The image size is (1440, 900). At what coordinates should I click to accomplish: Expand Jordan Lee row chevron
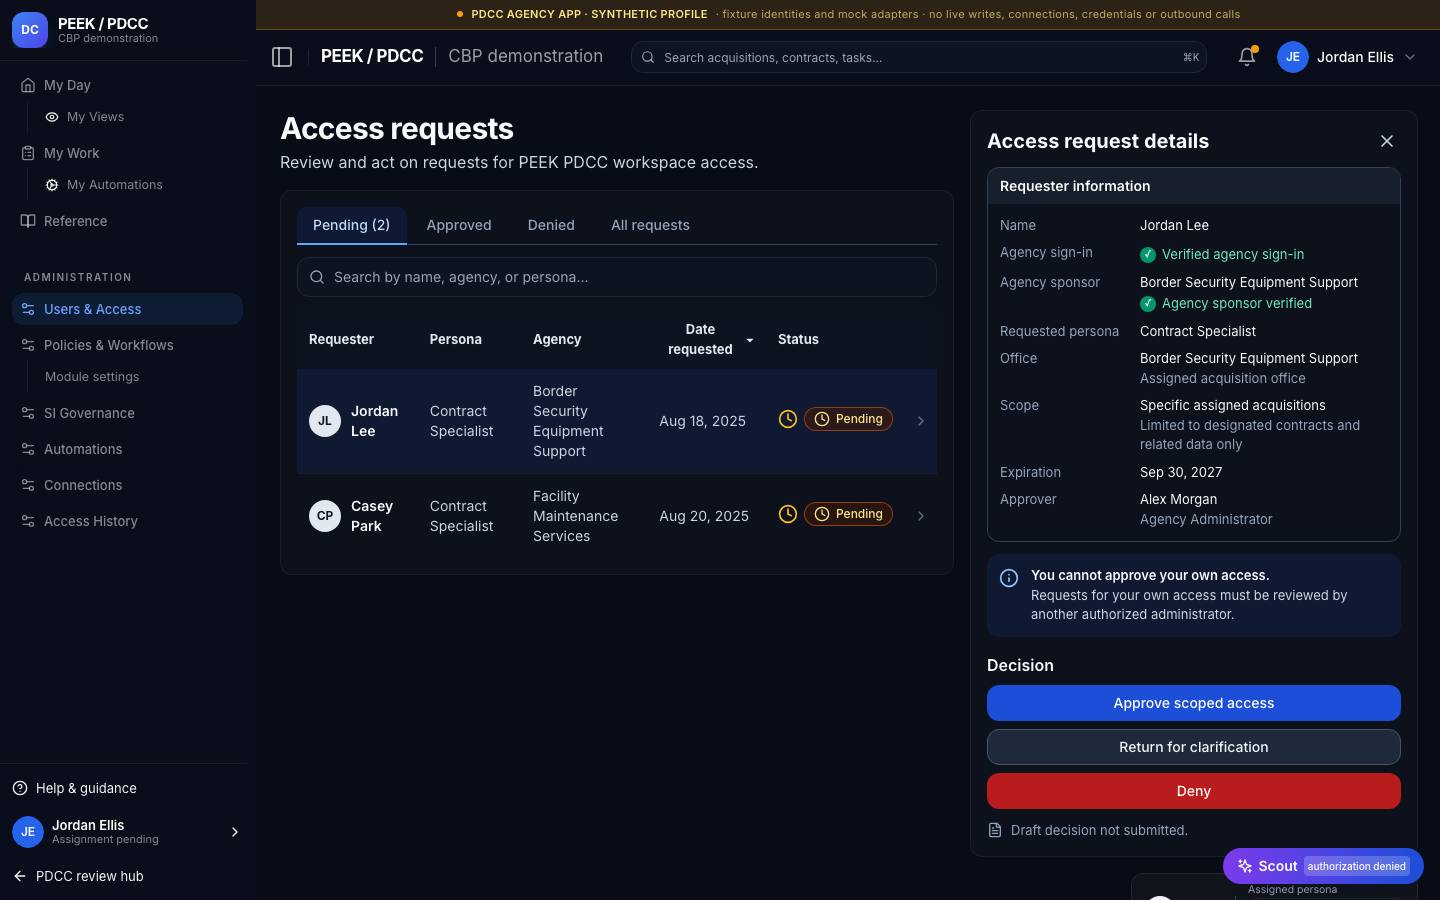(x=921, y=421)
